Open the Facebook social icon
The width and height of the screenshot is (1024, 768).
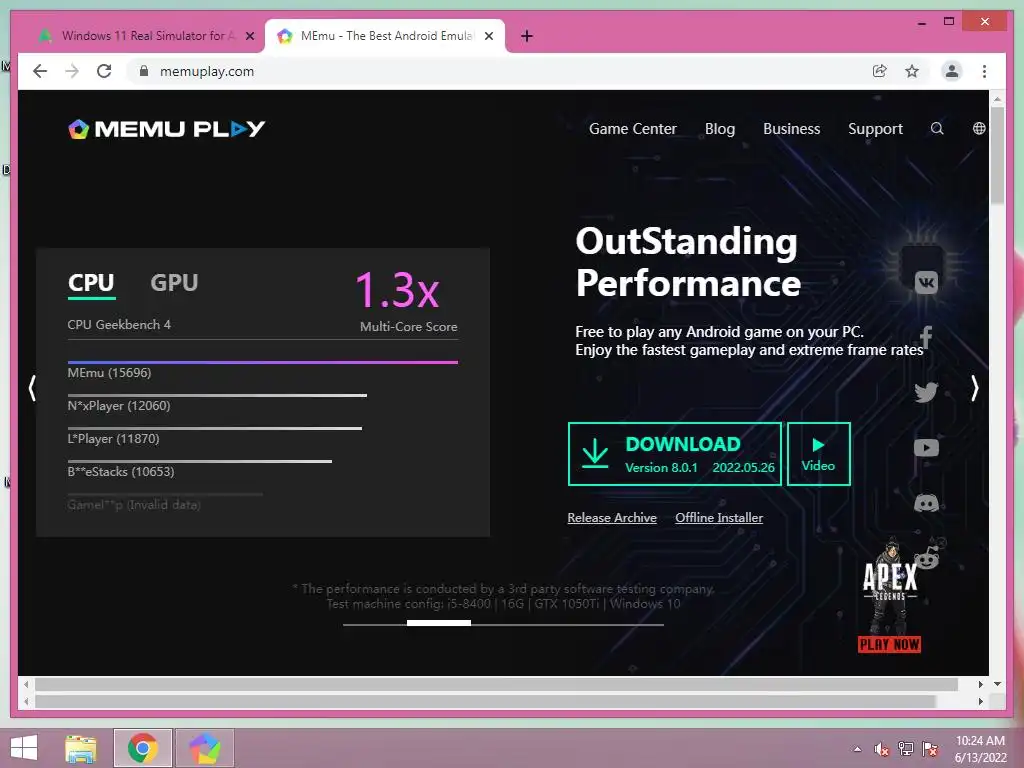tap(926, 337)
